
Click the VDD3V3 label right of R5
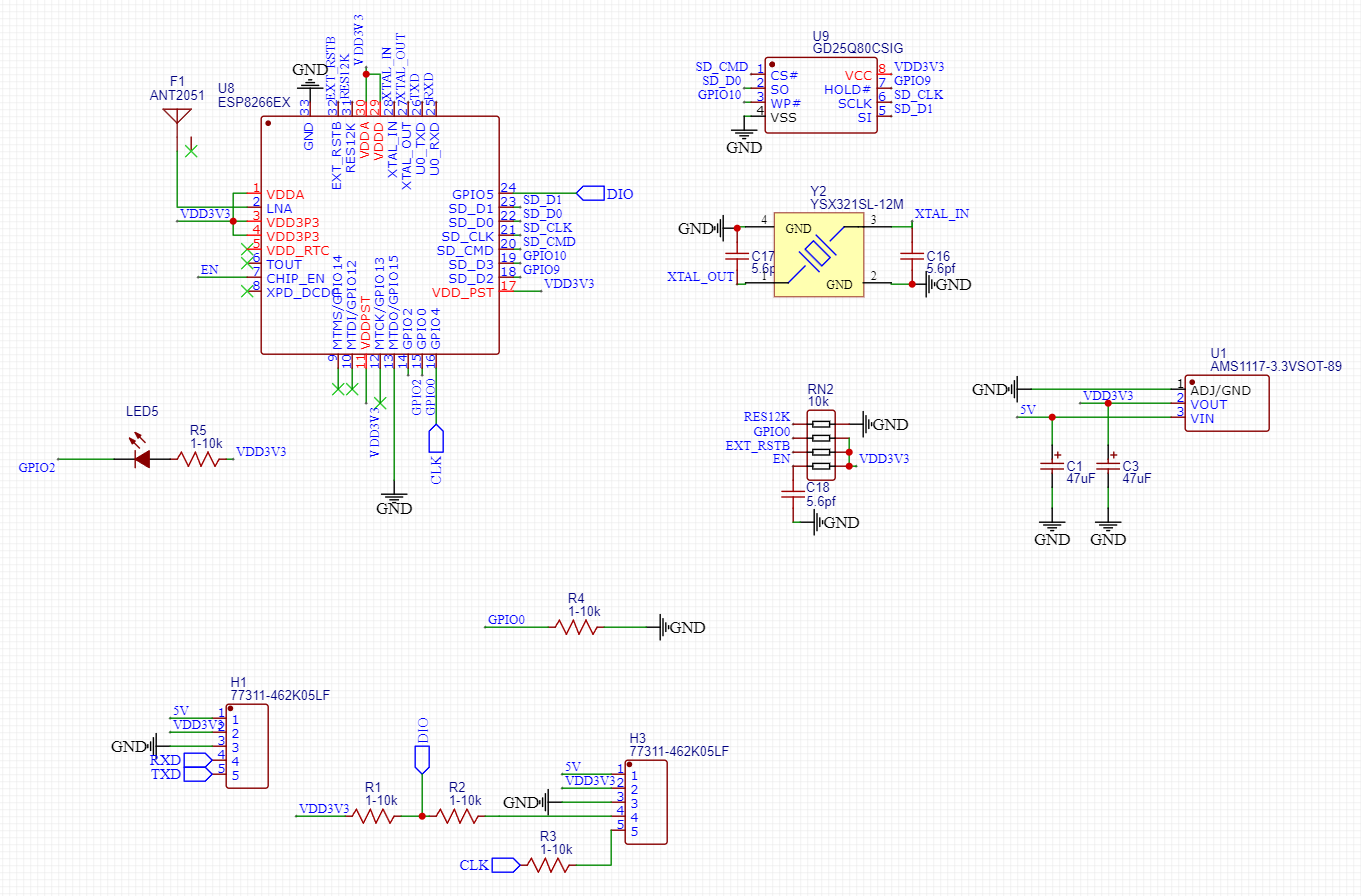click(x=260, y=452)
